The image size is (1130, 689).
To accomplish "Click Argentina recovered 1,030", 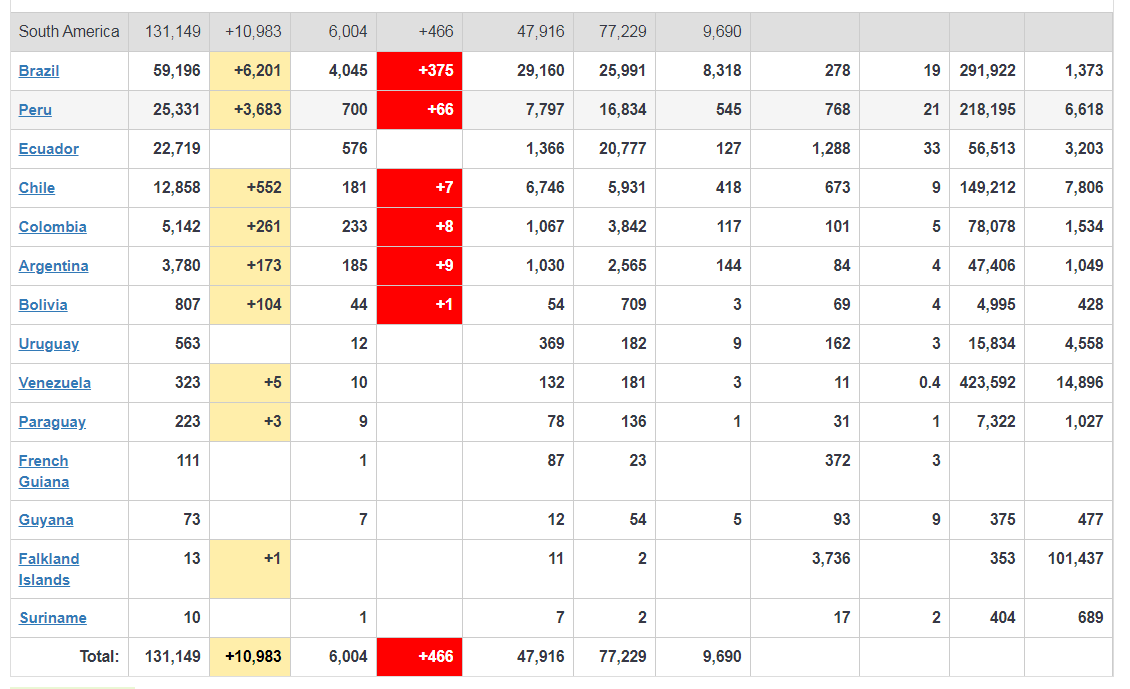I will (x=546, y=265).
